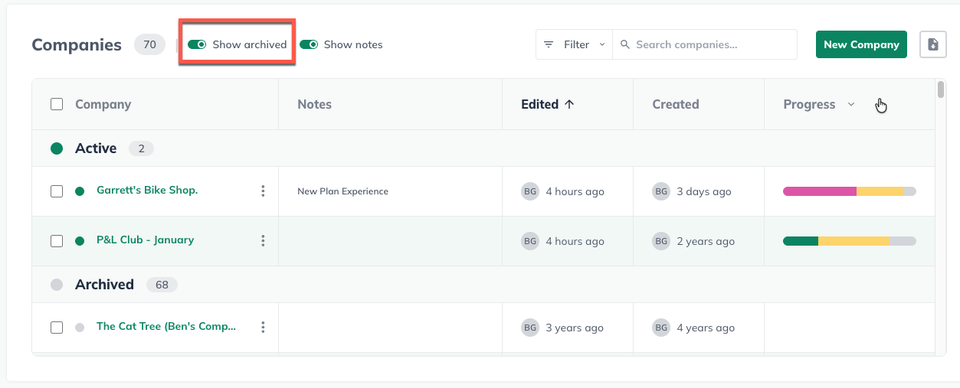Click green status dot beside Garrett's Bike Shop
Viewport: 960px width, 388px height.
80,192
